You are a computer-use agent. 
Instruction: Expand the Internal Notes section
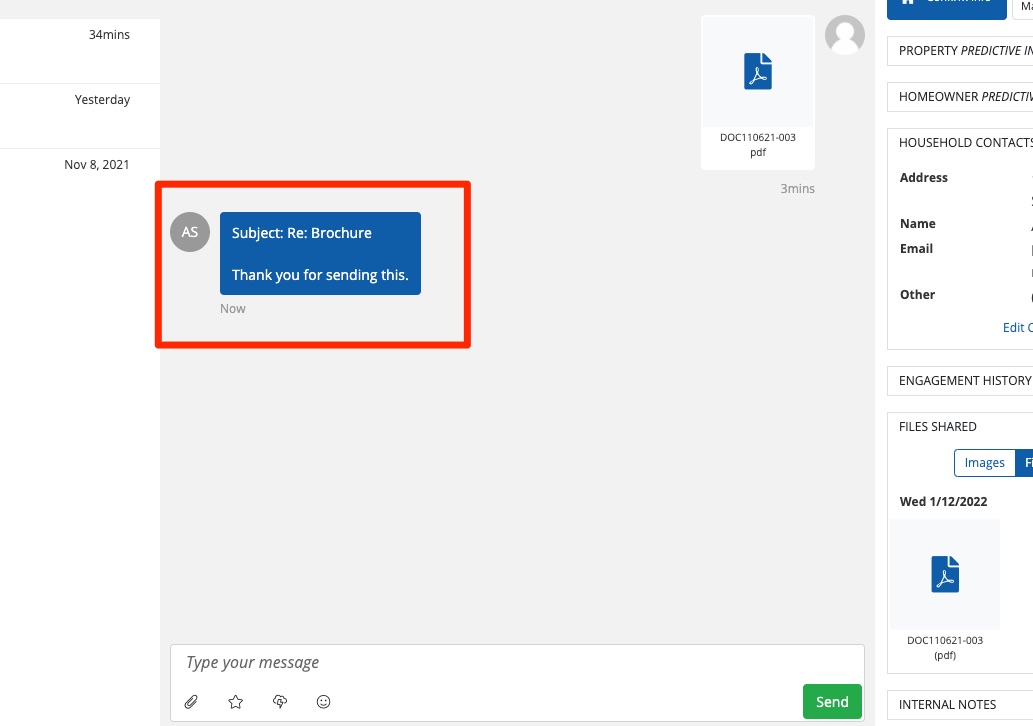[961, 705]
